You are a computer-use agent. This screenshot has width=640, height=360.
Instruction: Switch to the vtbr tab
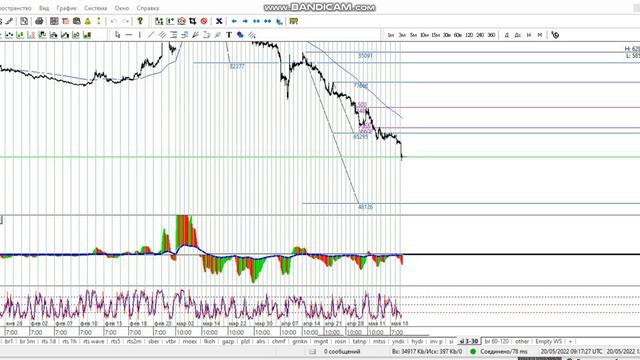171,341
